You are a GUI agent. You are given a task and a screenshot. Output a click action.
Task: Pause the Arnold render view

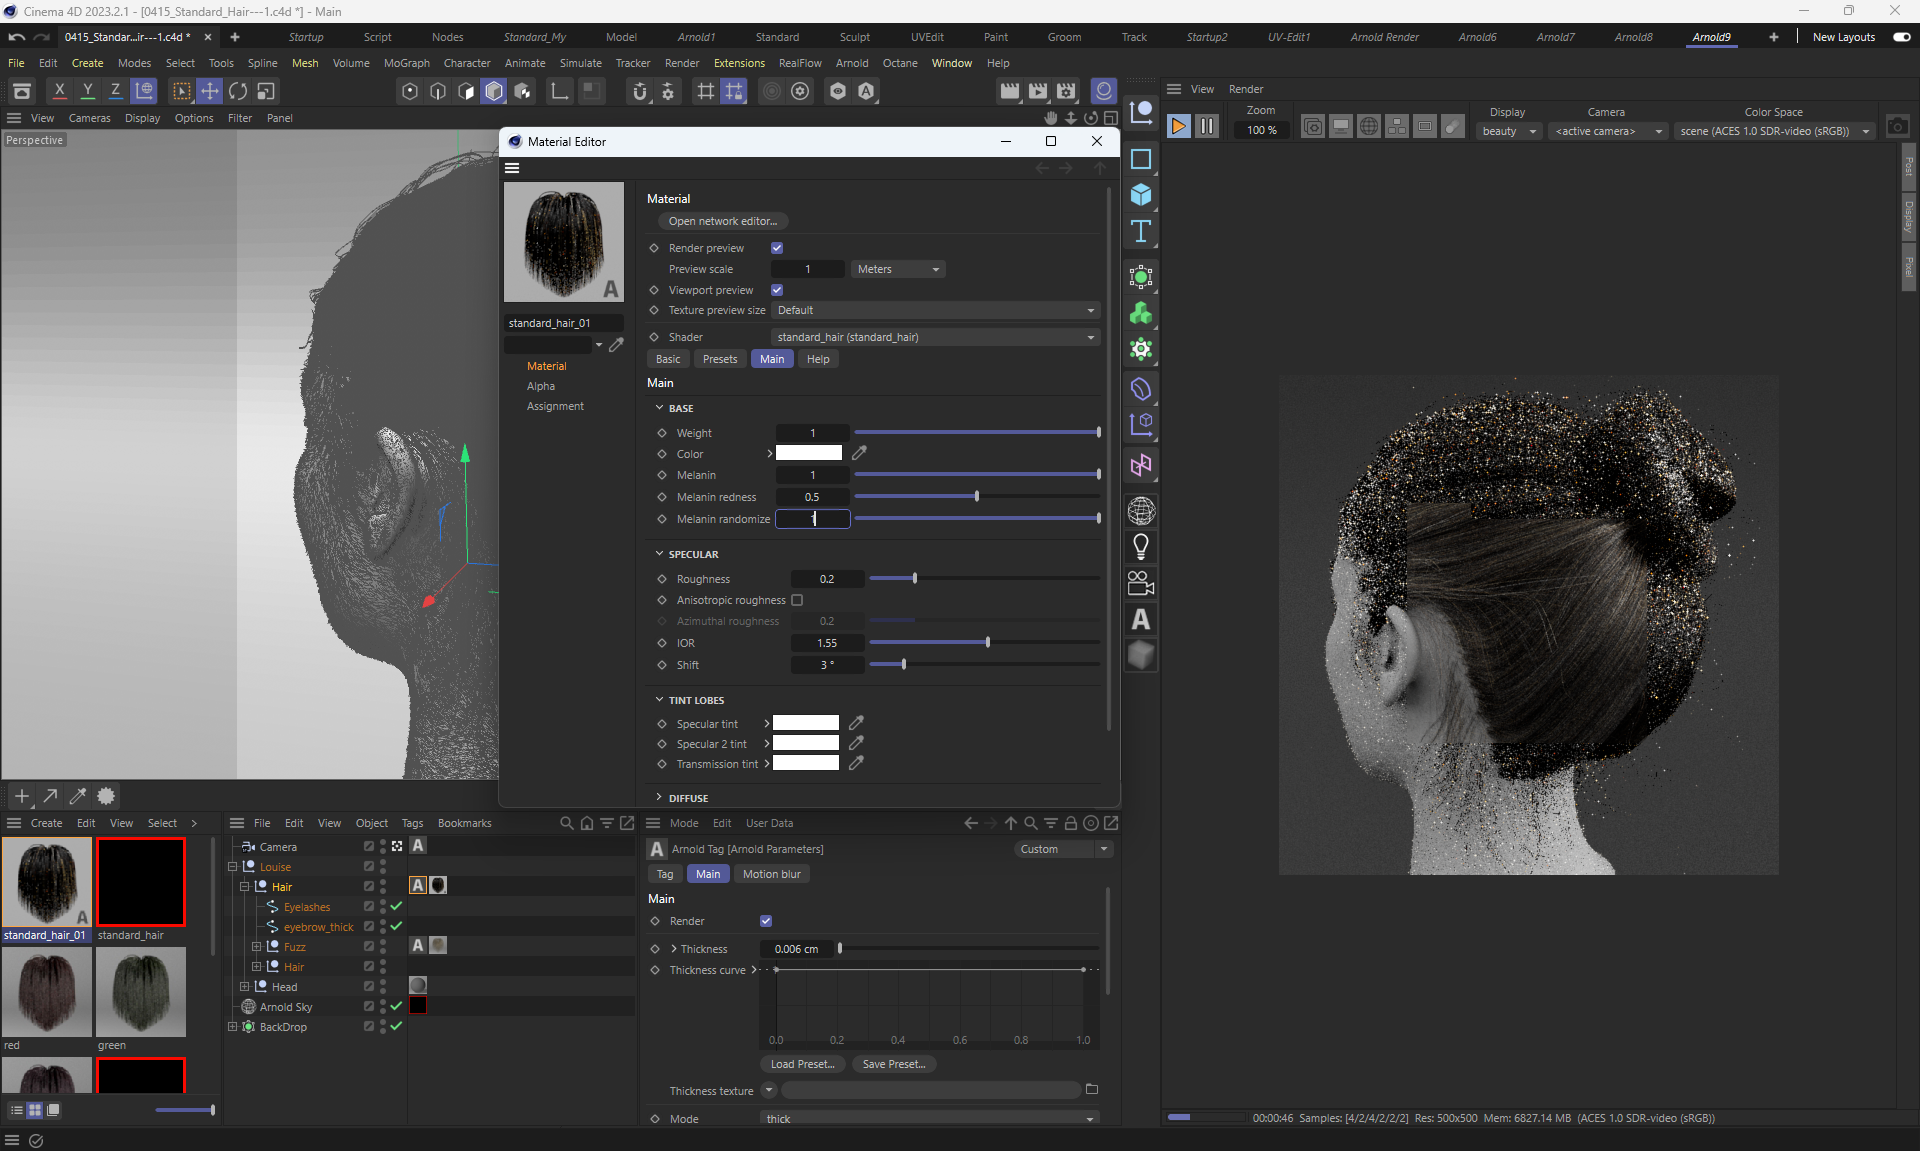(1207, 126)
